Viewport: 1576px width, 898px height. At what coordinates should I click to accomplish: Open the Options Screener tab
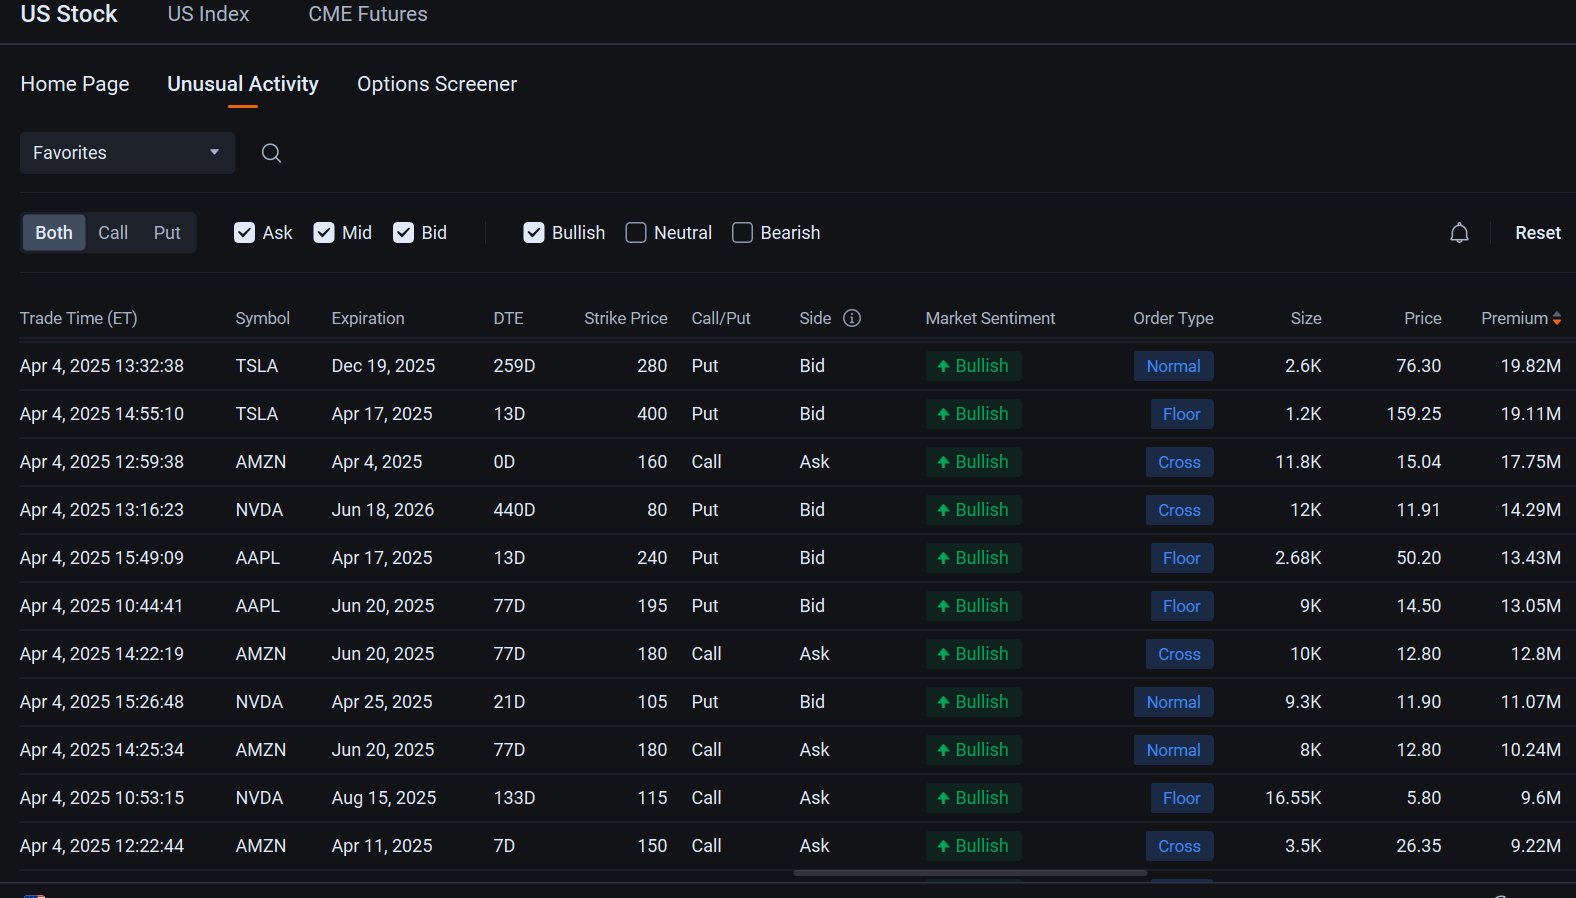pyautogui.click(x=437, y=84)
